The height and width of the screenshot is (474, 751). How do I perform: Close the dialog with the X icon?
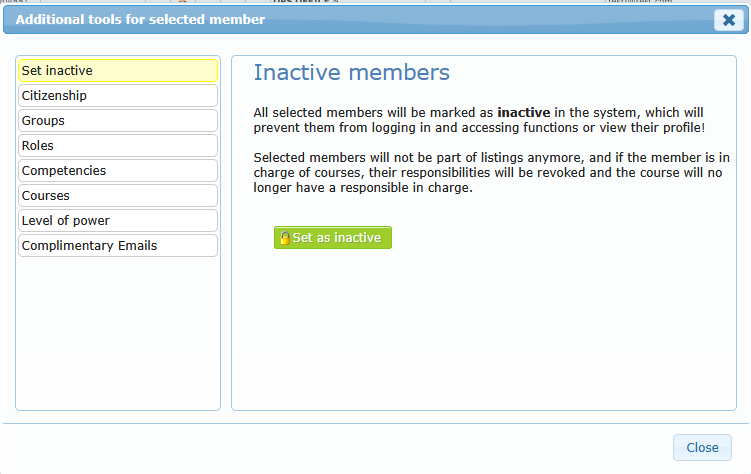[728, 20]
